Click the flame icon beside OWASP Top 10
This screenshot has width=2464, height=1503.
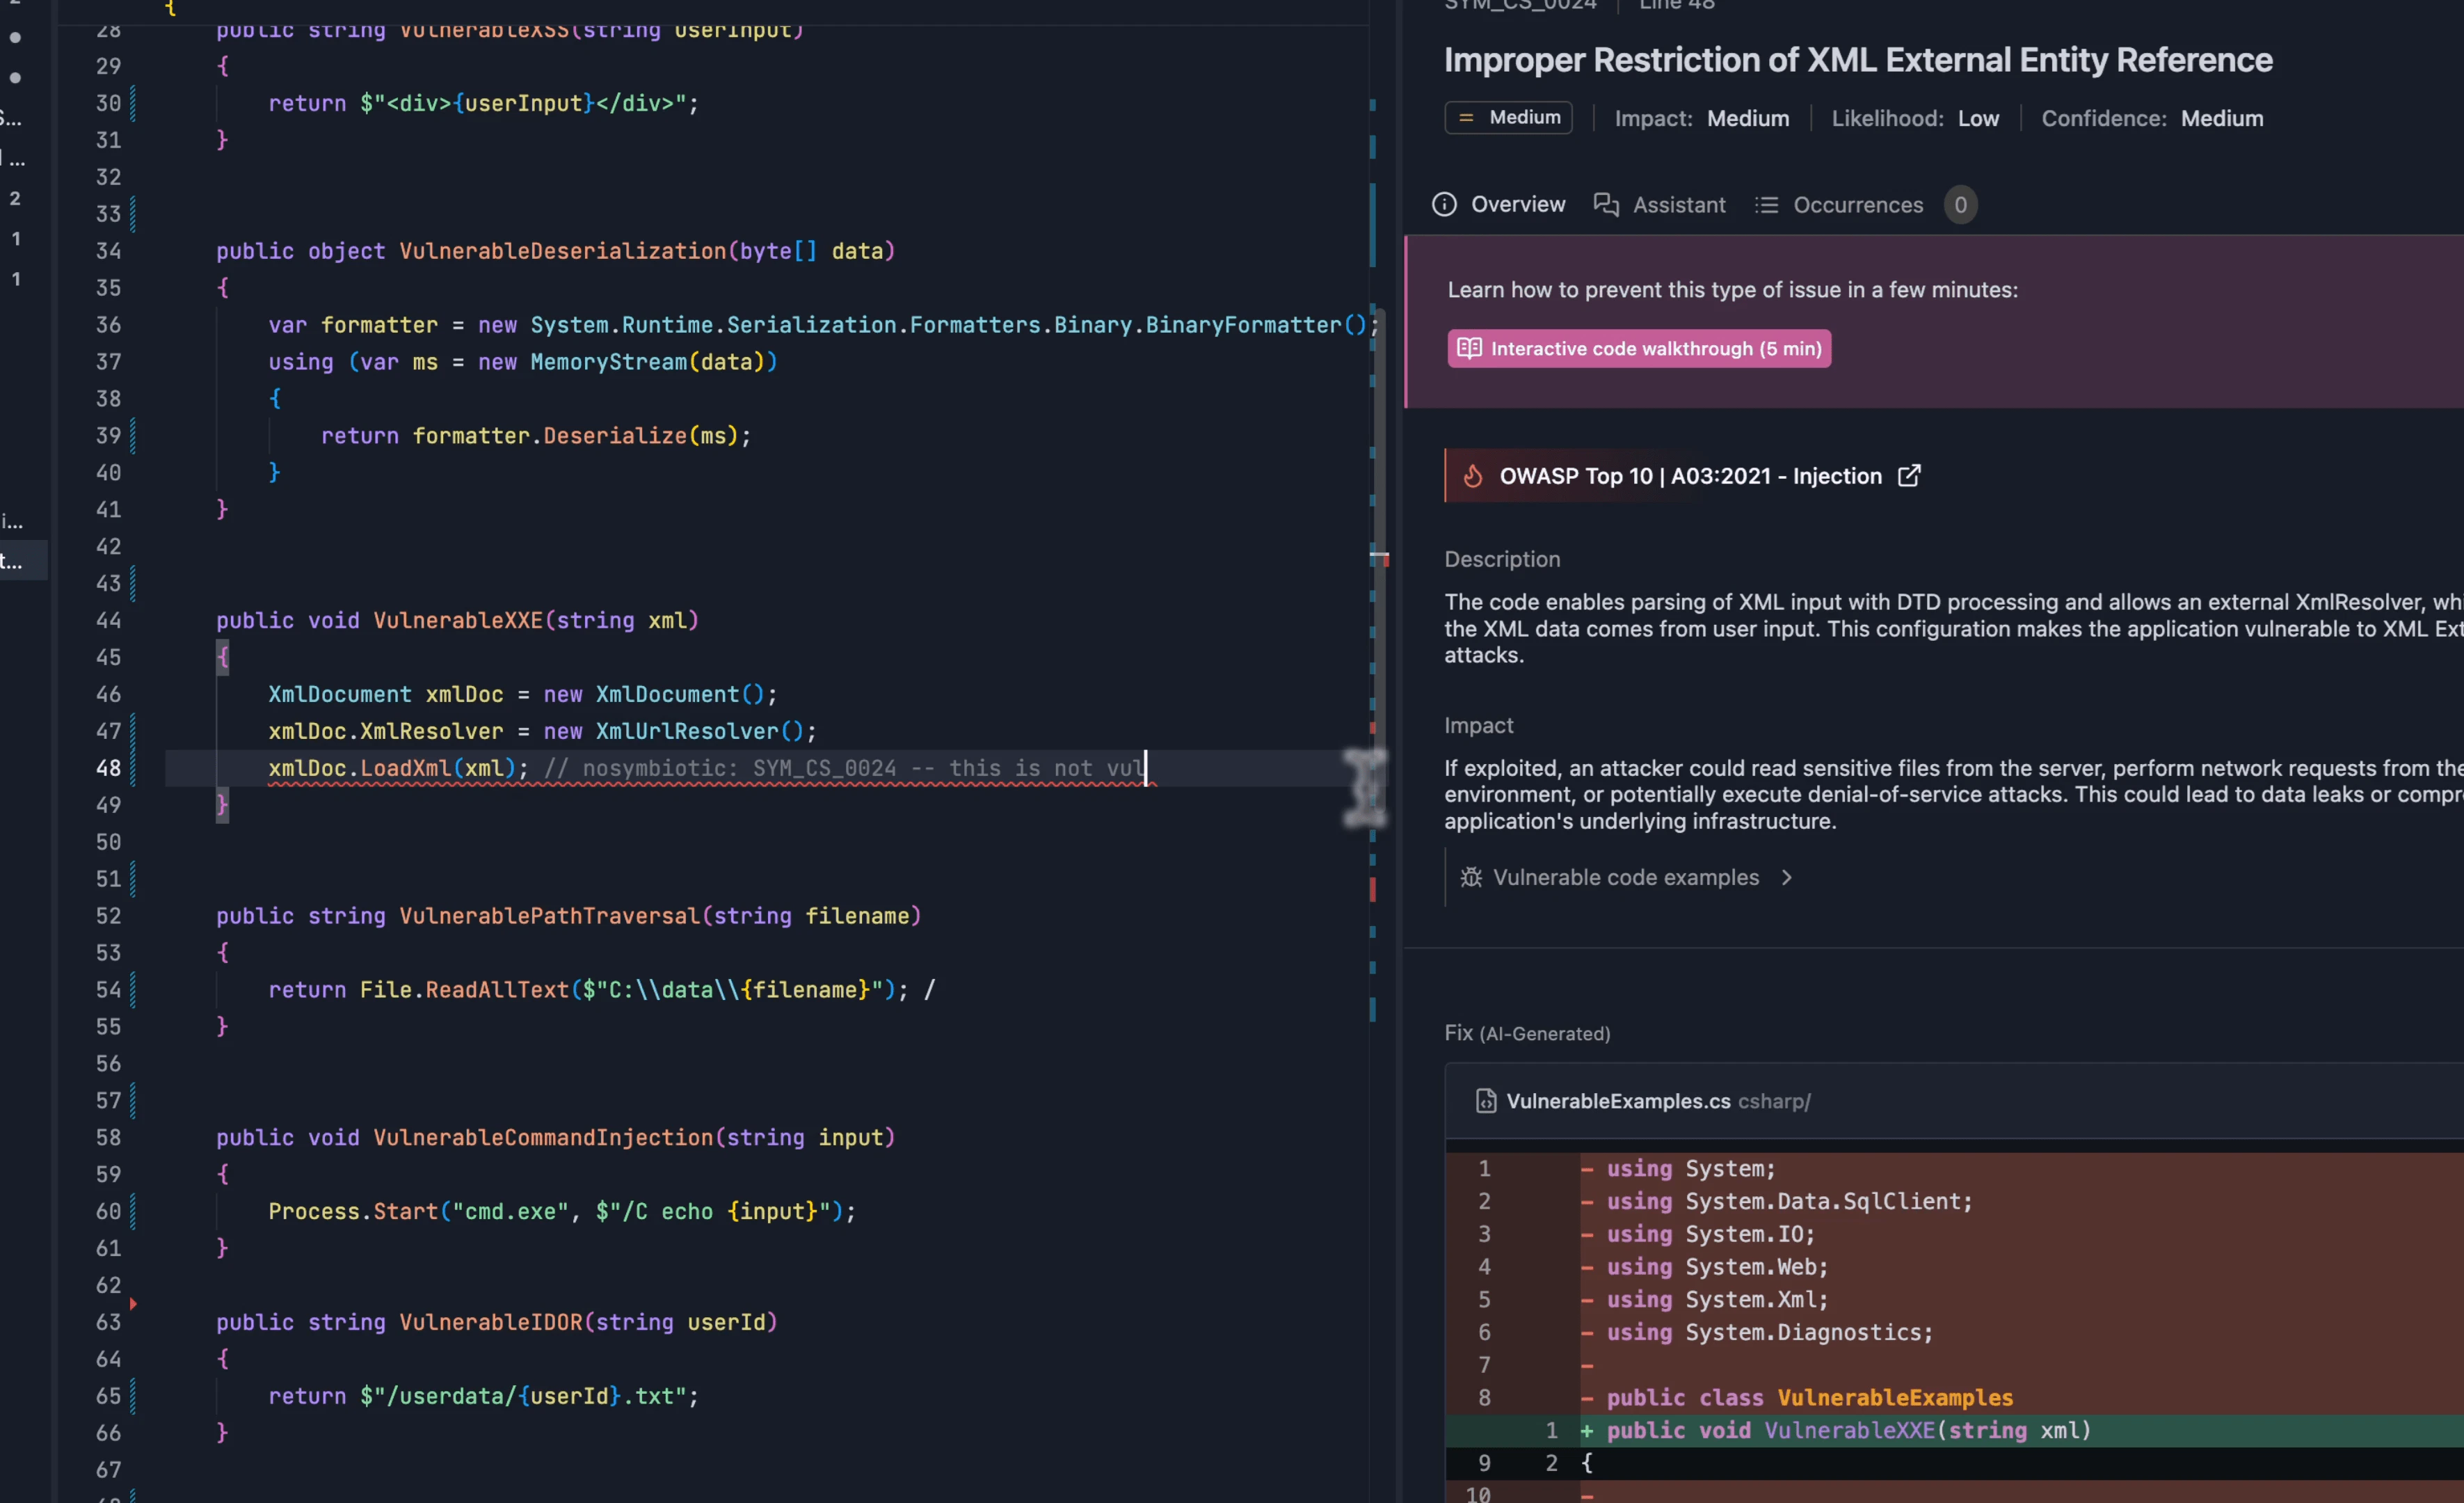click(1473, 476)
